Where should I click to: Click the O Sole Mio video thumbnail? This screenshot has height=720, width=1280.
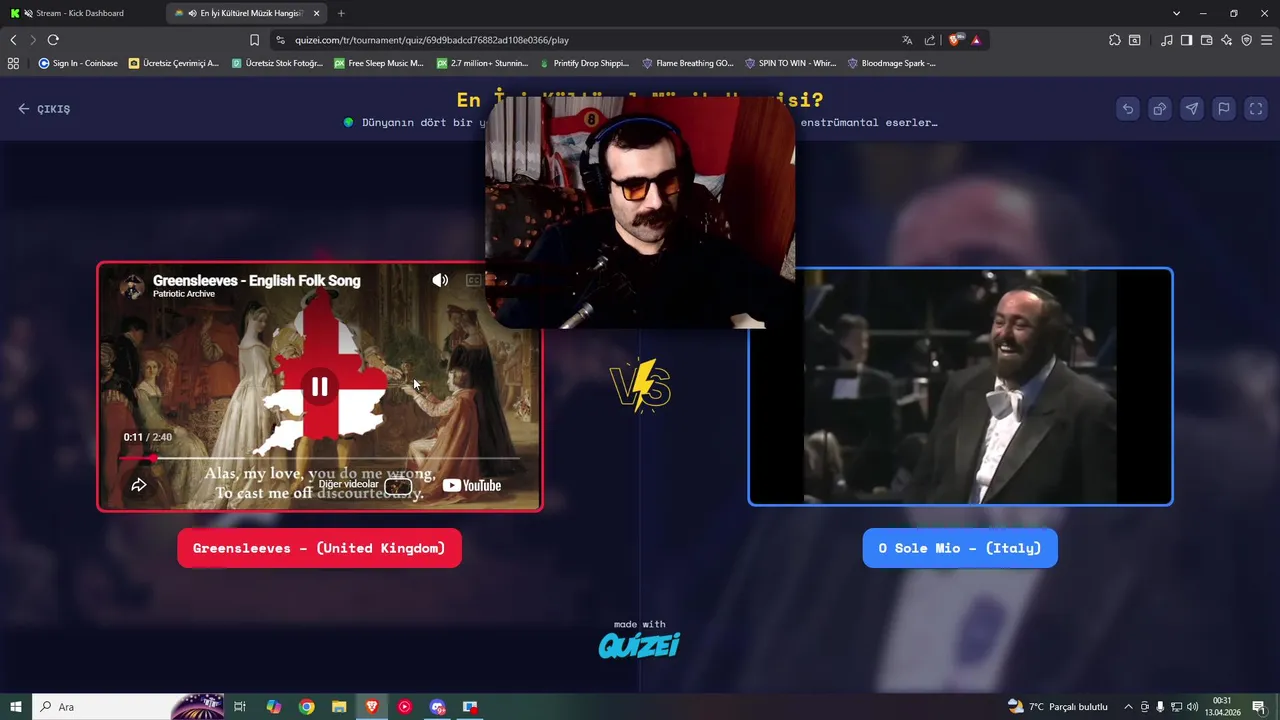[960, 387]
